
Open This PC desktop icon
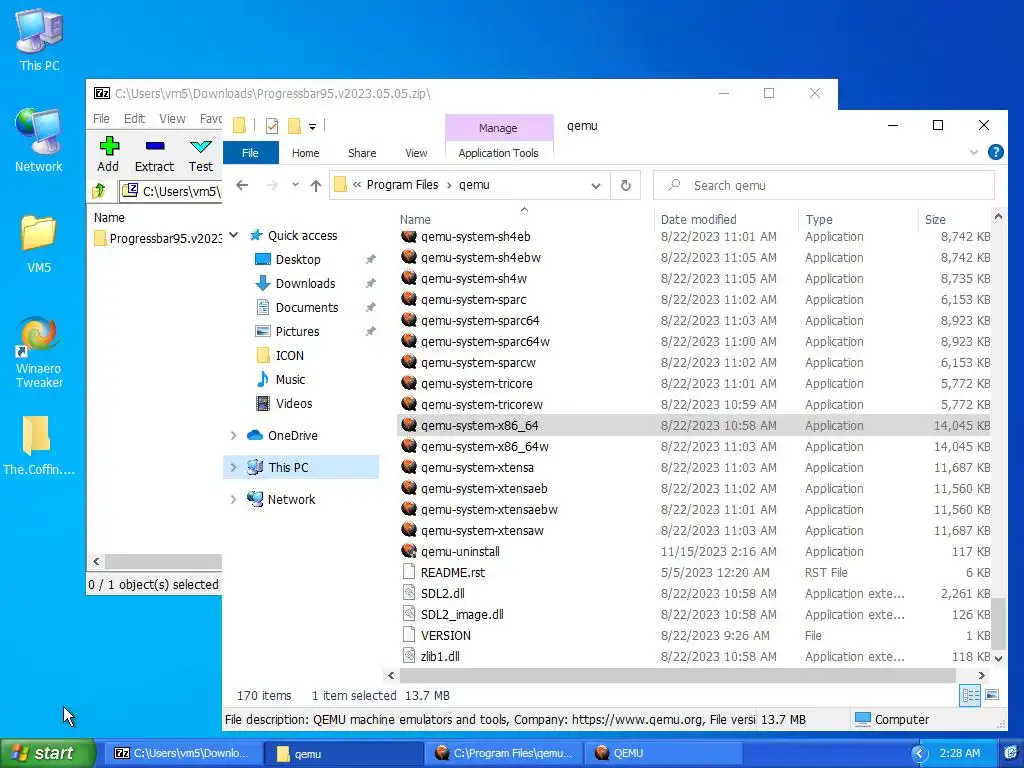(39, 40)
